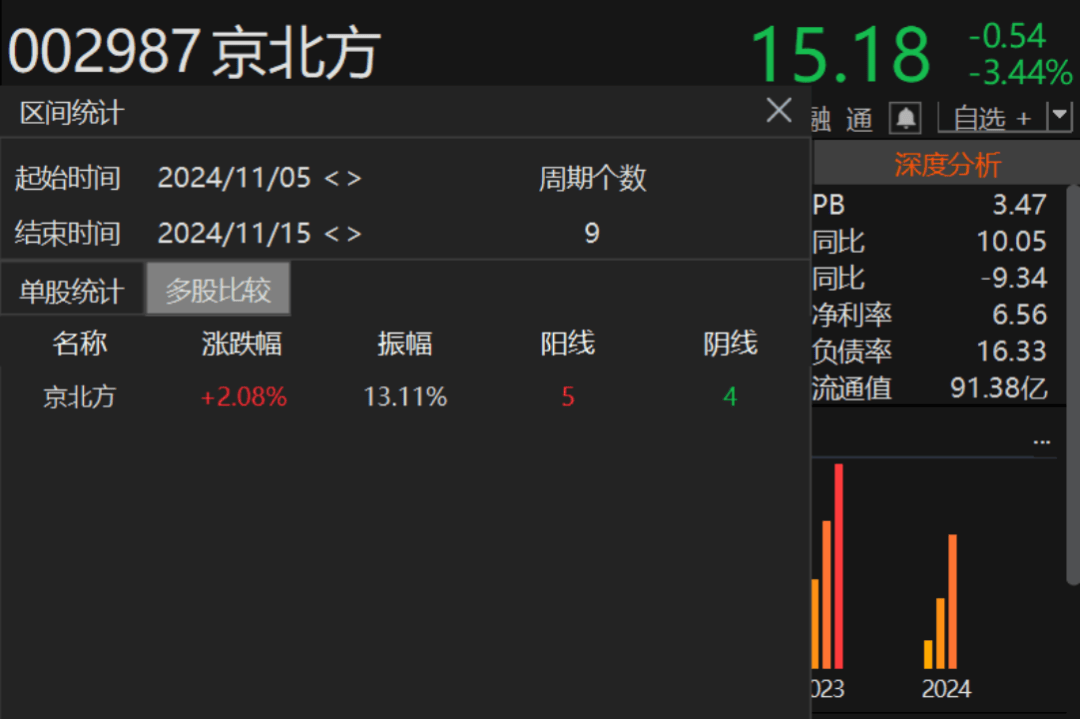Image resolution: width=1080 pixels, height=719 pixels.
Task: Click the -3.44% change percentage
Action: [x=1021, y=72]
